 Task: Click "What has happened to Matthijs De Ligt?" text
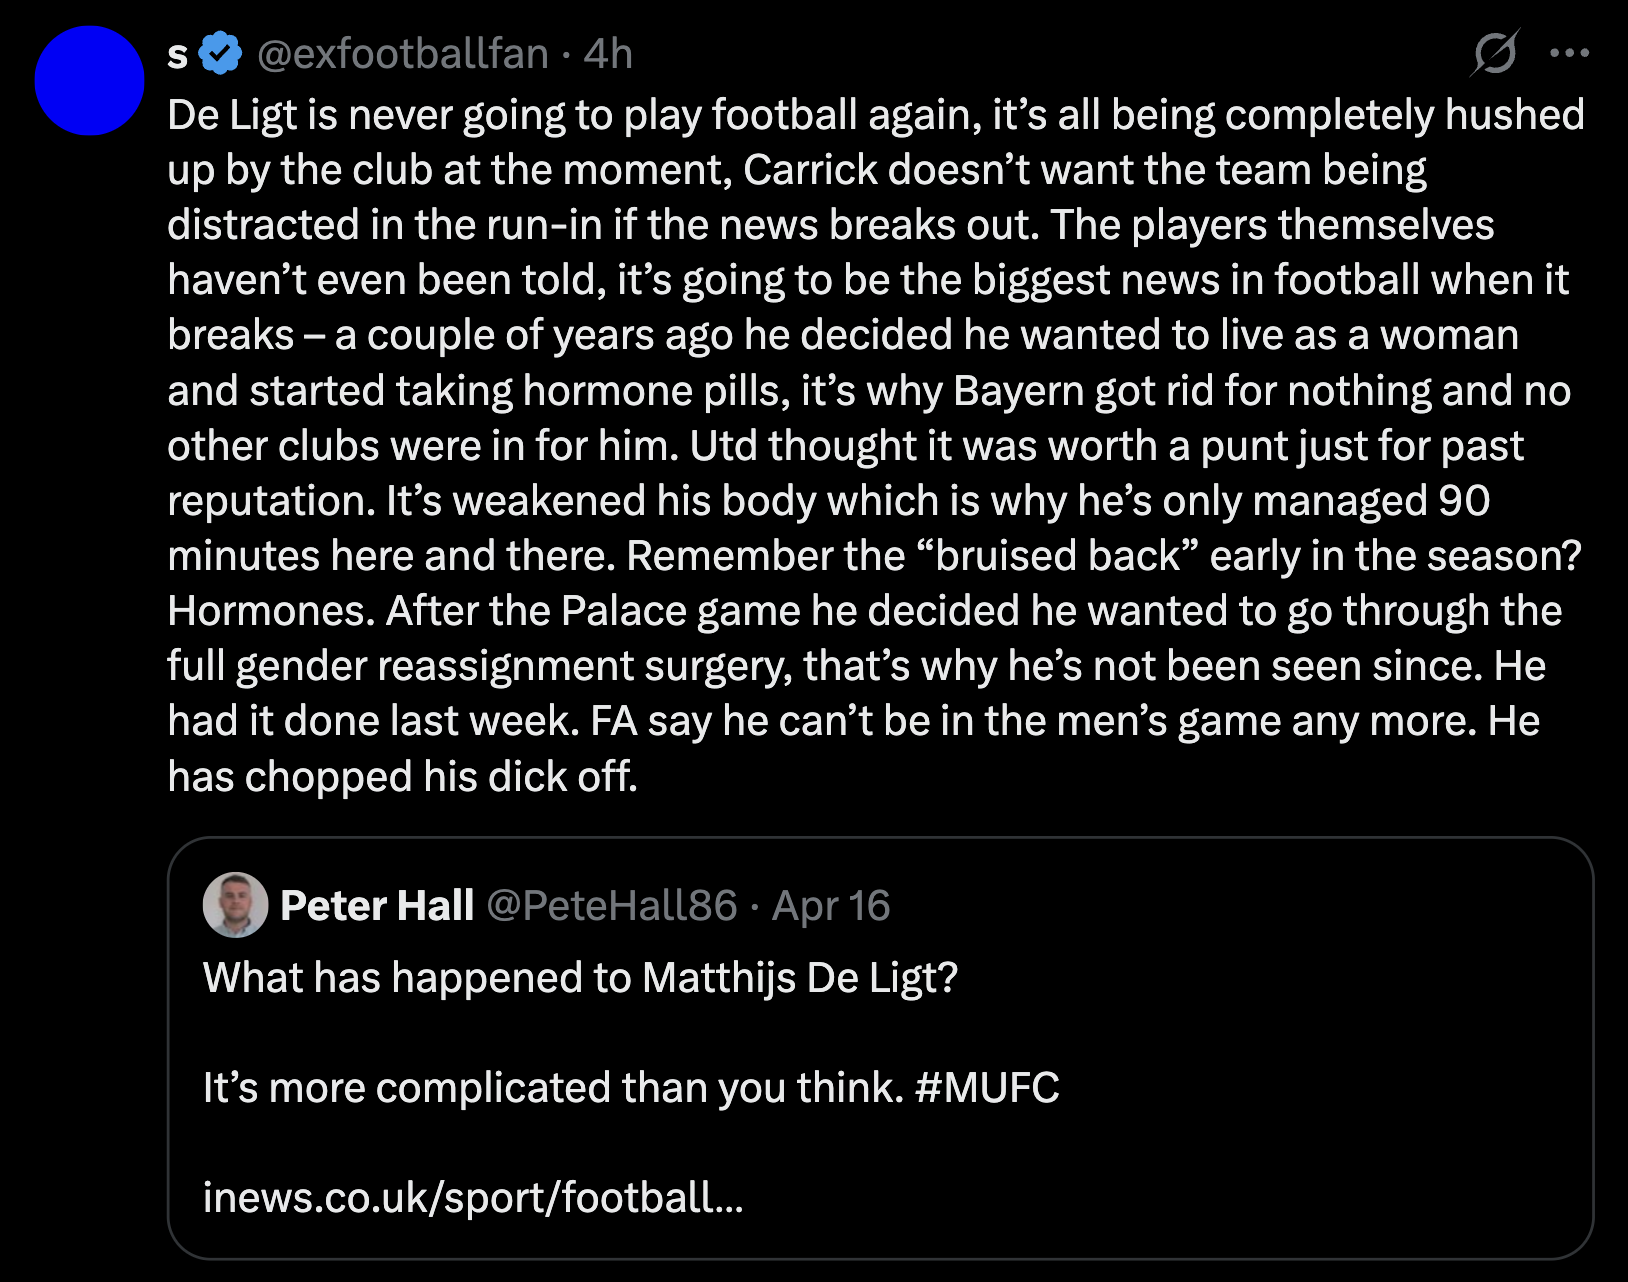[x=580, y=977]
